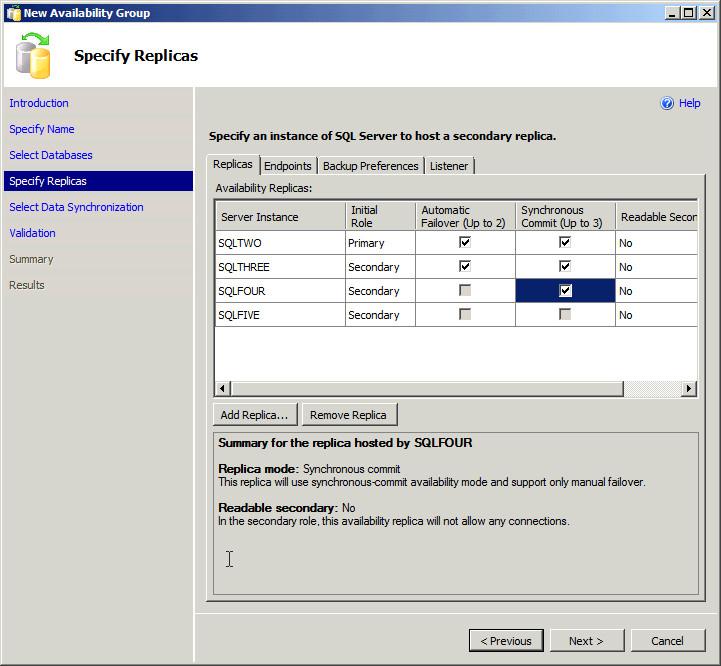Toggle Automatic Failover for SQLTHREE
721x666 pixels.
pyautogui.click(x=465, y=266)
